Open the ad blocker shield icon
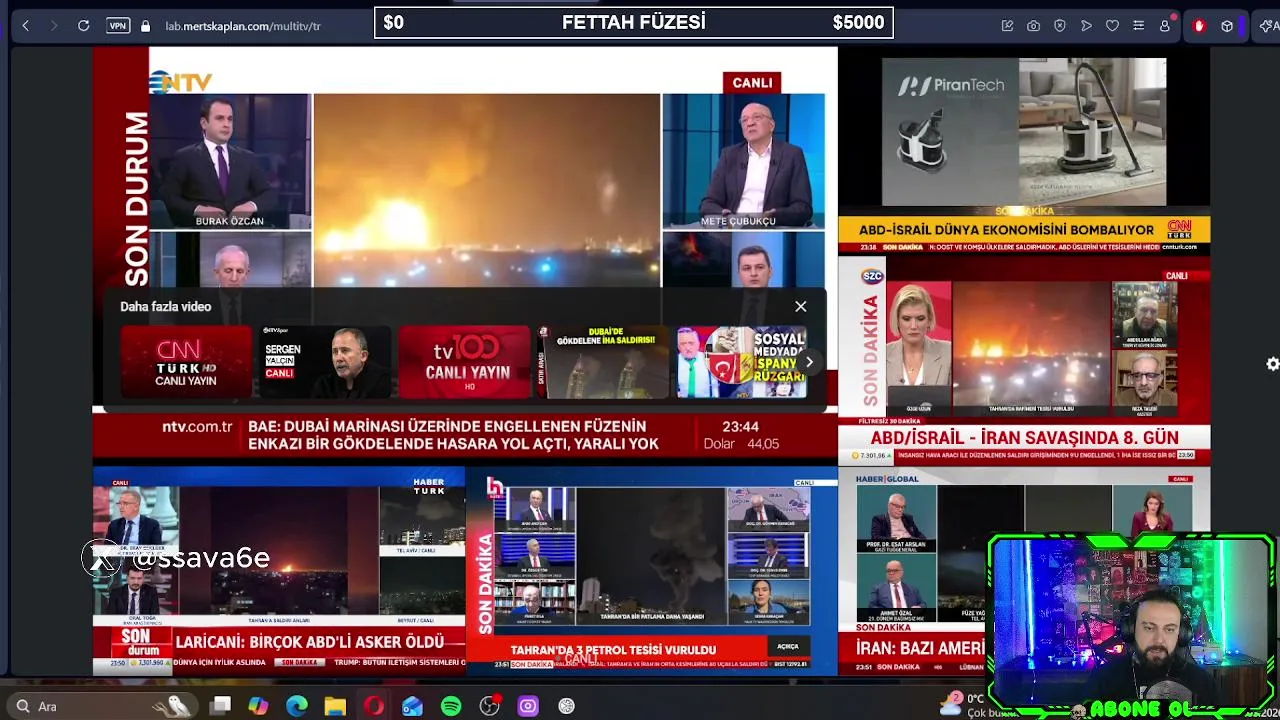The image size is (1280, 720). coord(1060,26)
